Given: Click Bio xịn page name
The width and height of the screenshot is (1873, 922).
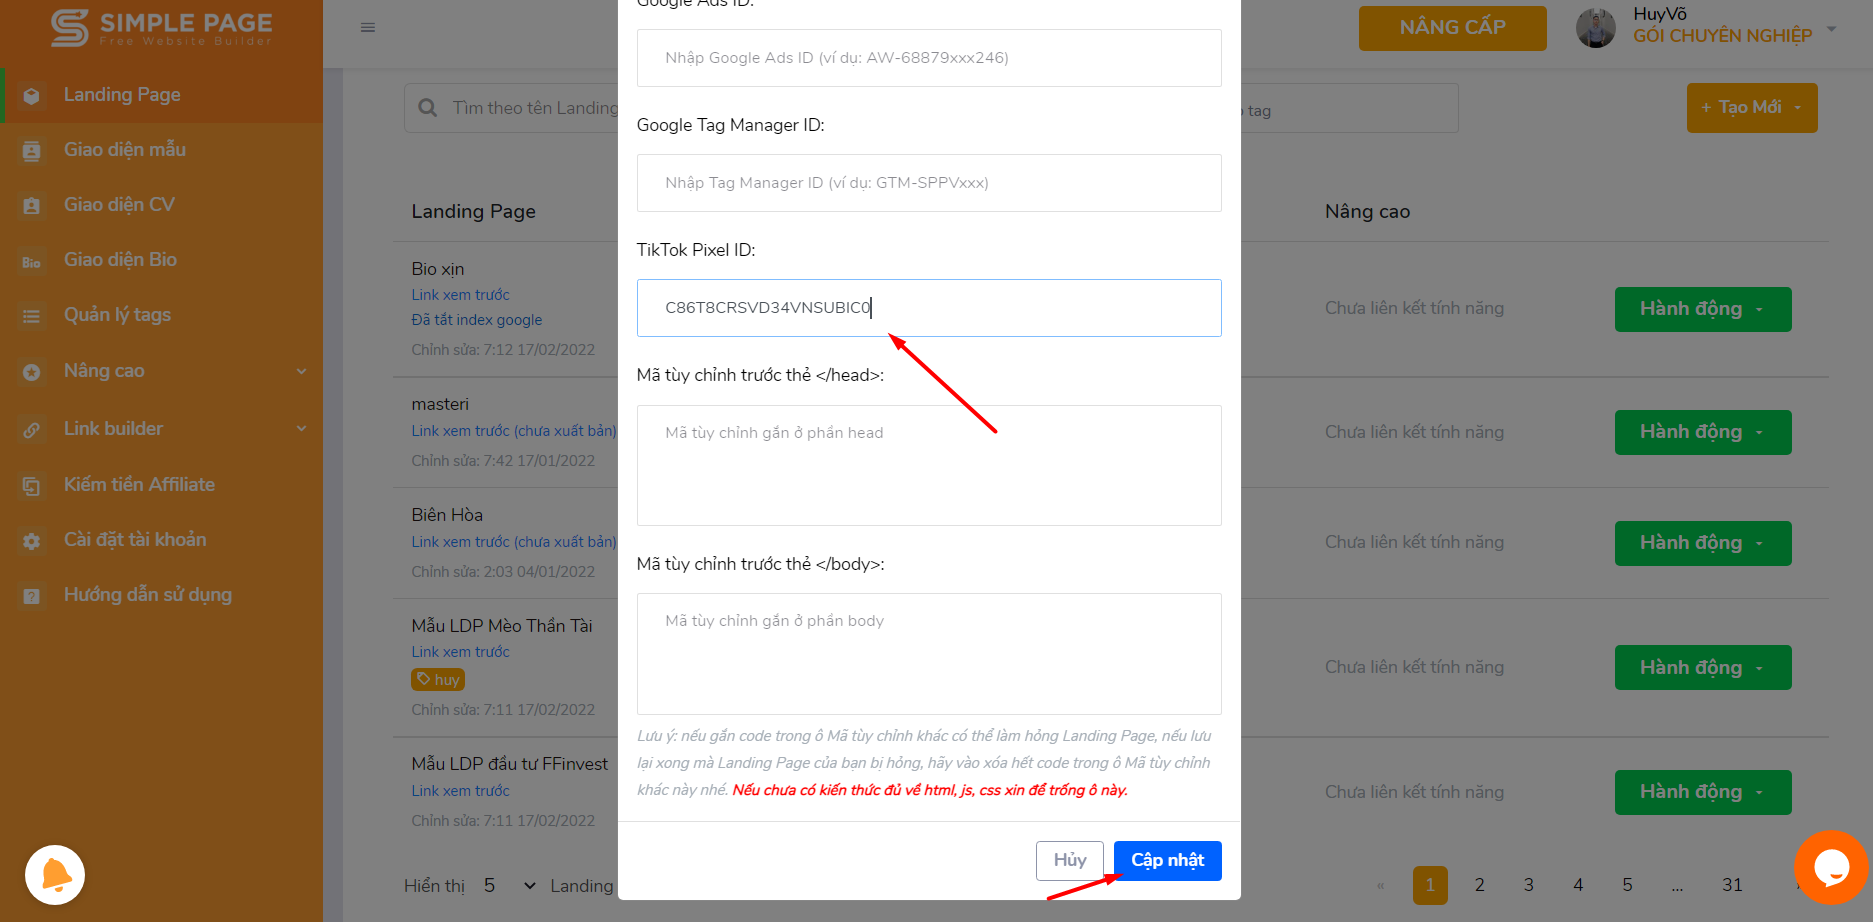Looking at the screenshot, I should tap(437, 269).
